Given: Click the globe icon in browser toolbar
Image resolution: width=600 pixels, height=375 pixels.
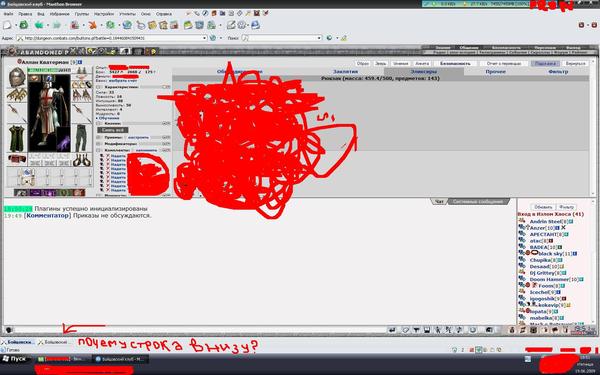Looking at the screenshot, I should coord(127,25).
